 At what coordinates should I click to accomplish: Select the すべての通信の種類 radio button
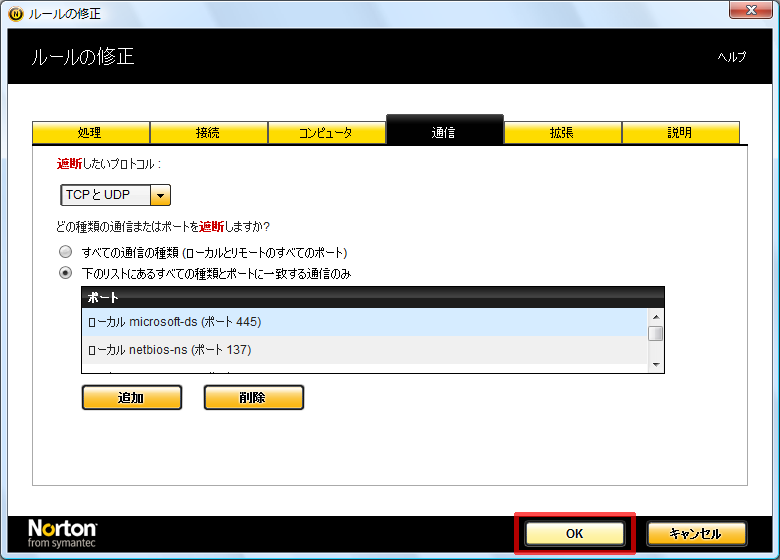(66, 252)
